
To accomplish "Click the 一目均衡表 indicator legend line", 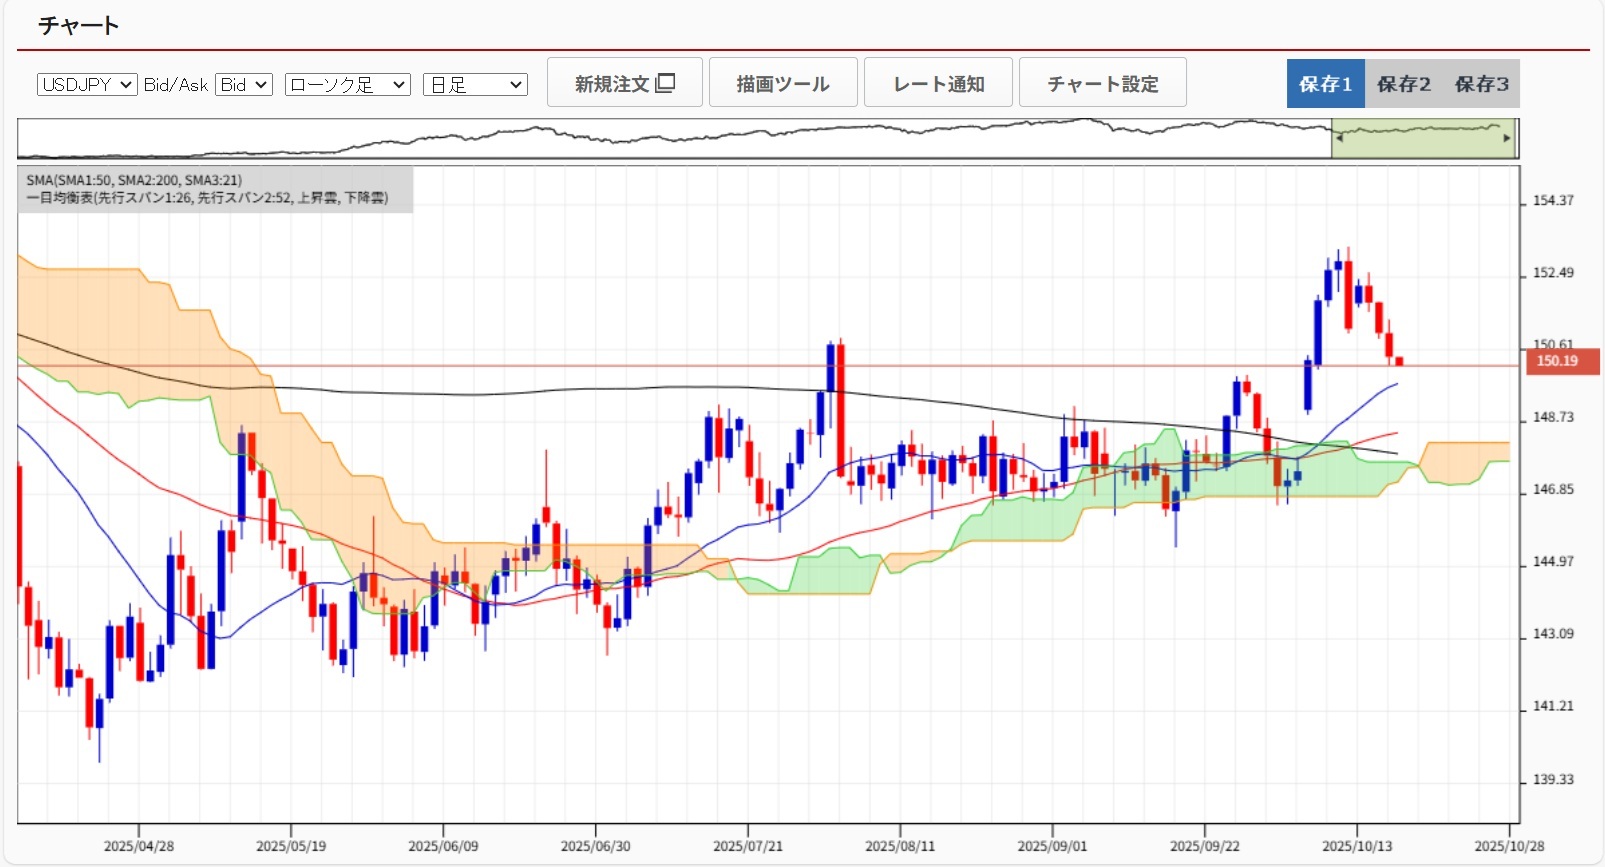I will pyautogui.click(x=207, y=198).
